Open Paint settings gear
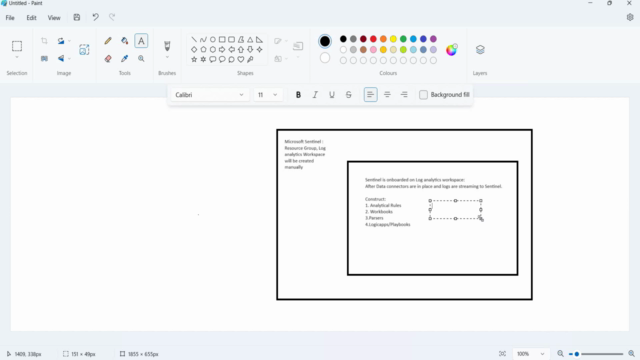 pyautogui.click(x=630, y=17)
